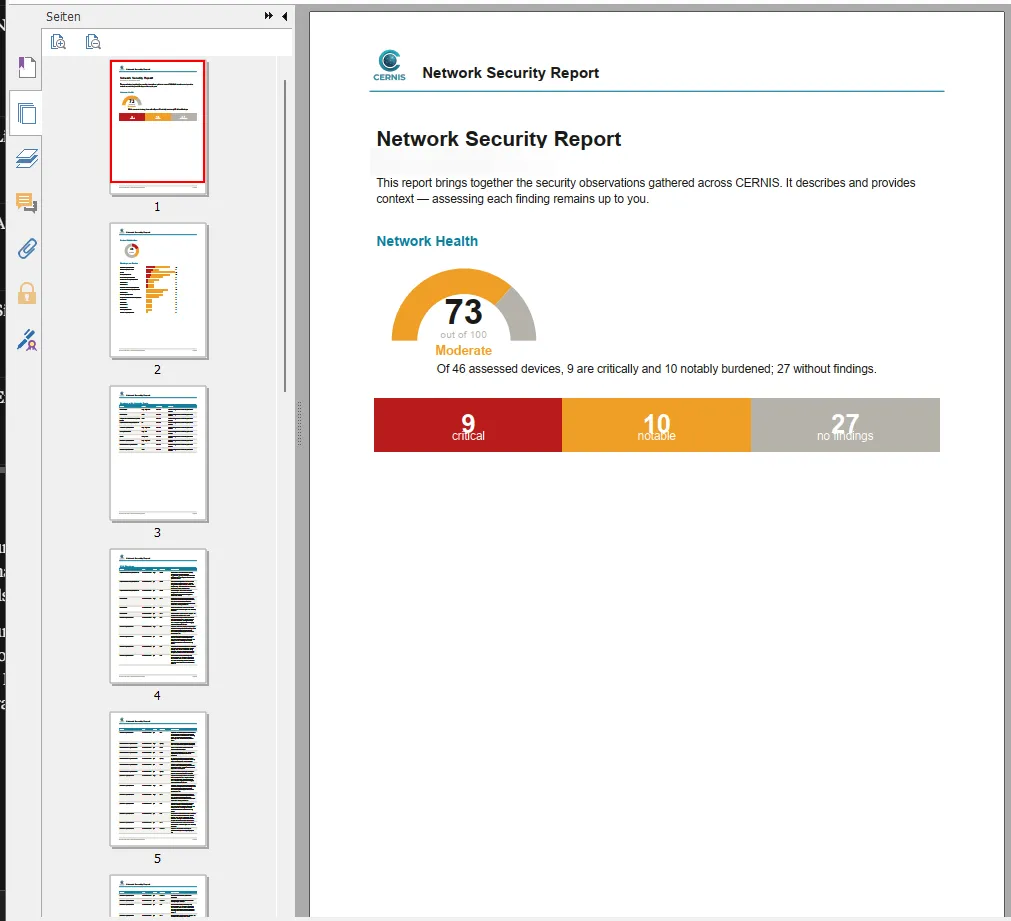Click the Seiten panel title
The image size is (1011, 921).
pos(63,17)
